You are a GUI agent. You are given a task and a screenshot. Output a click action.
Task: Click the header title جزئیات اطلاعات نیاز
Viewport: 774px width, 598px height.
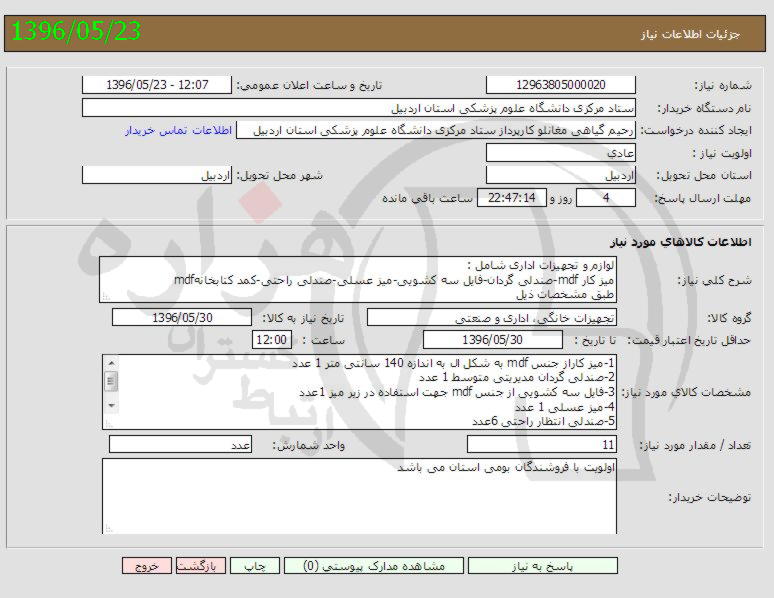(x=691, y=34)
